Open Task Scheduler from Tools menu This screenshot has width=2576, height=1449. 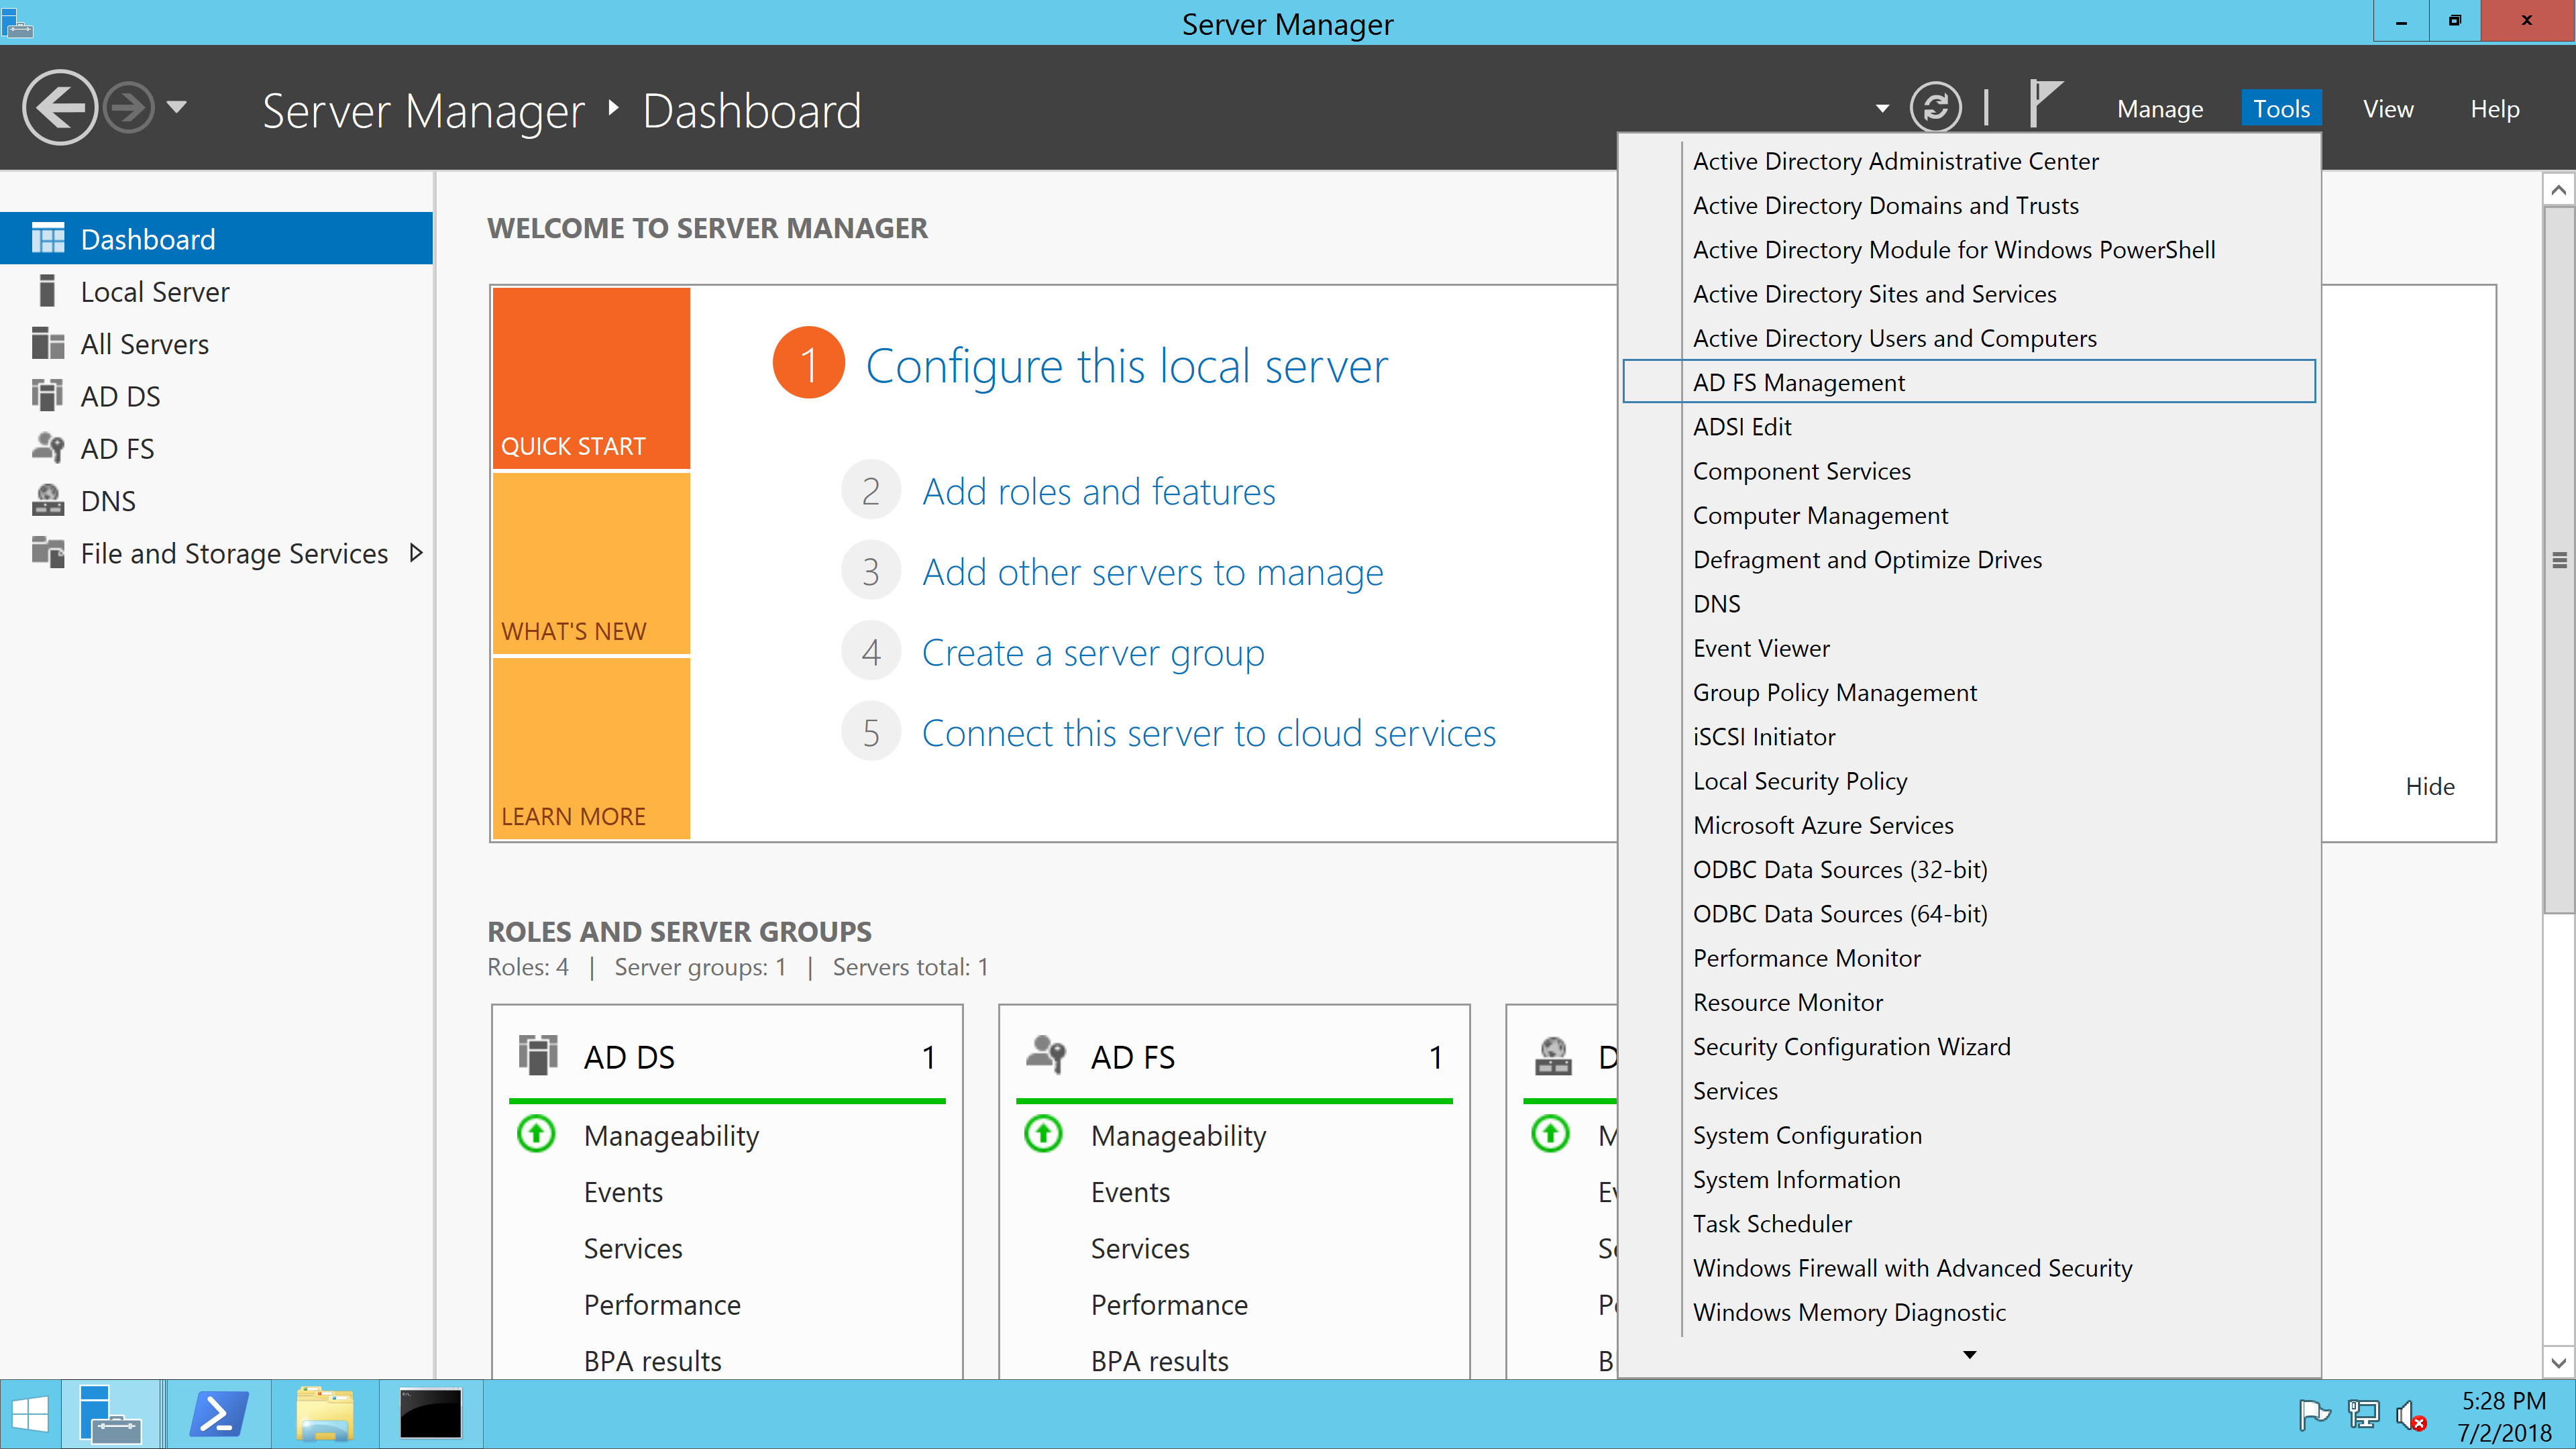click(x=1968, y=1224)
